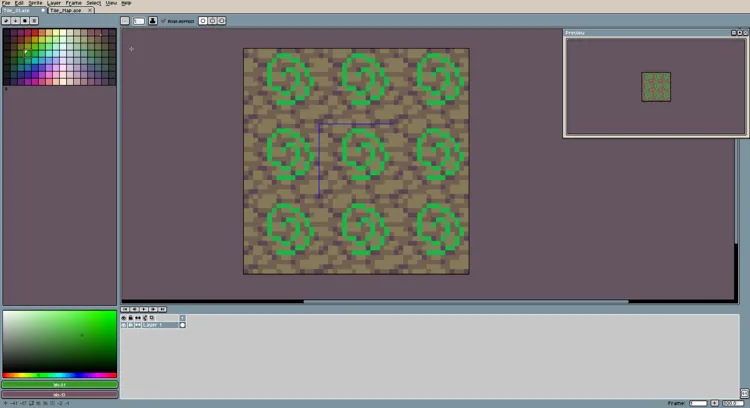Hide Layer 1 using its eye icon
This screenshot has width=750, height=408.
(124, 325)
